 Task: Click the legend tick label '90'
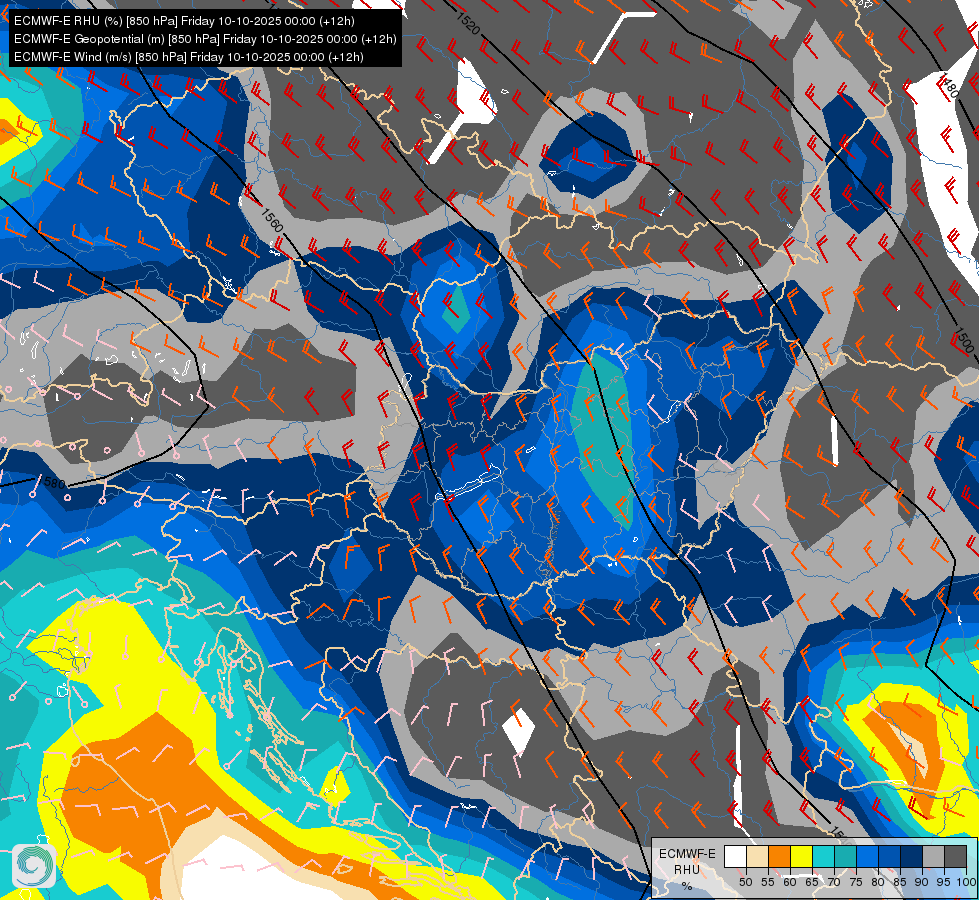point(922,883)
